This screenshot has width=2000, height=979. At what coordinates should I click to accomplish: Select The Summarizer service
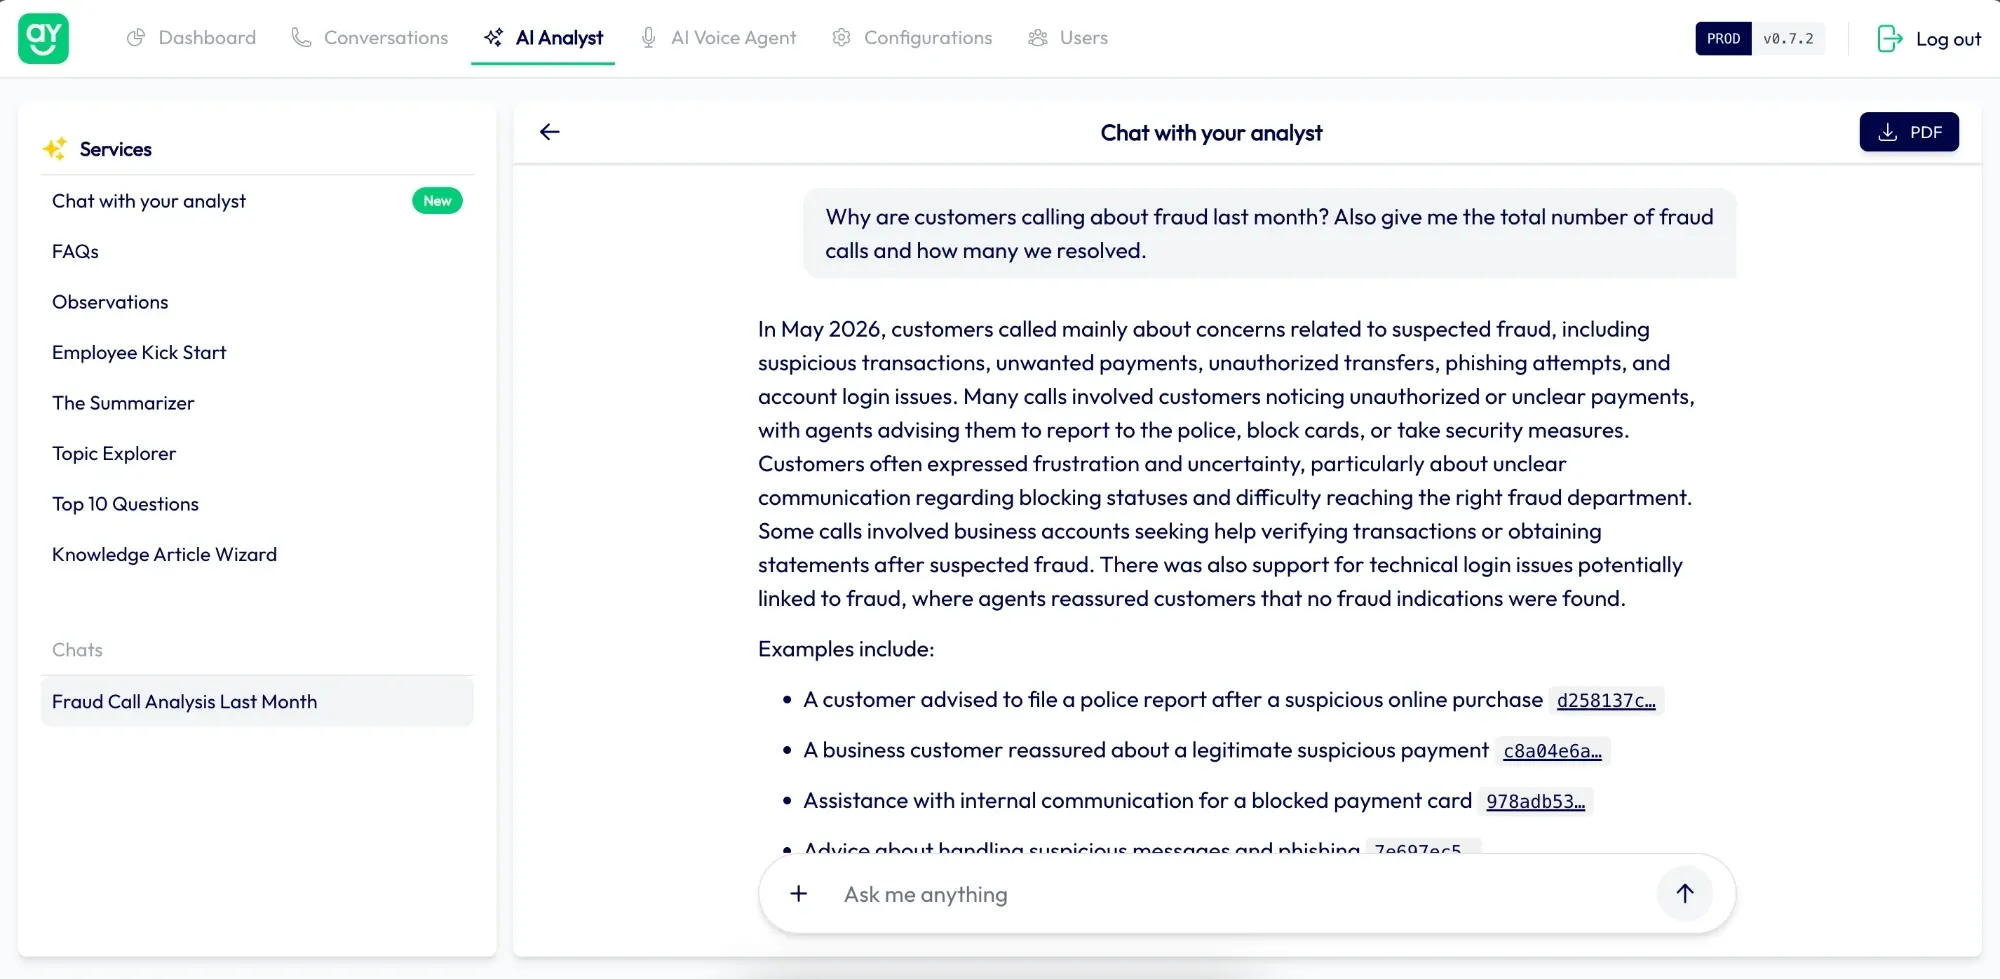123,403
